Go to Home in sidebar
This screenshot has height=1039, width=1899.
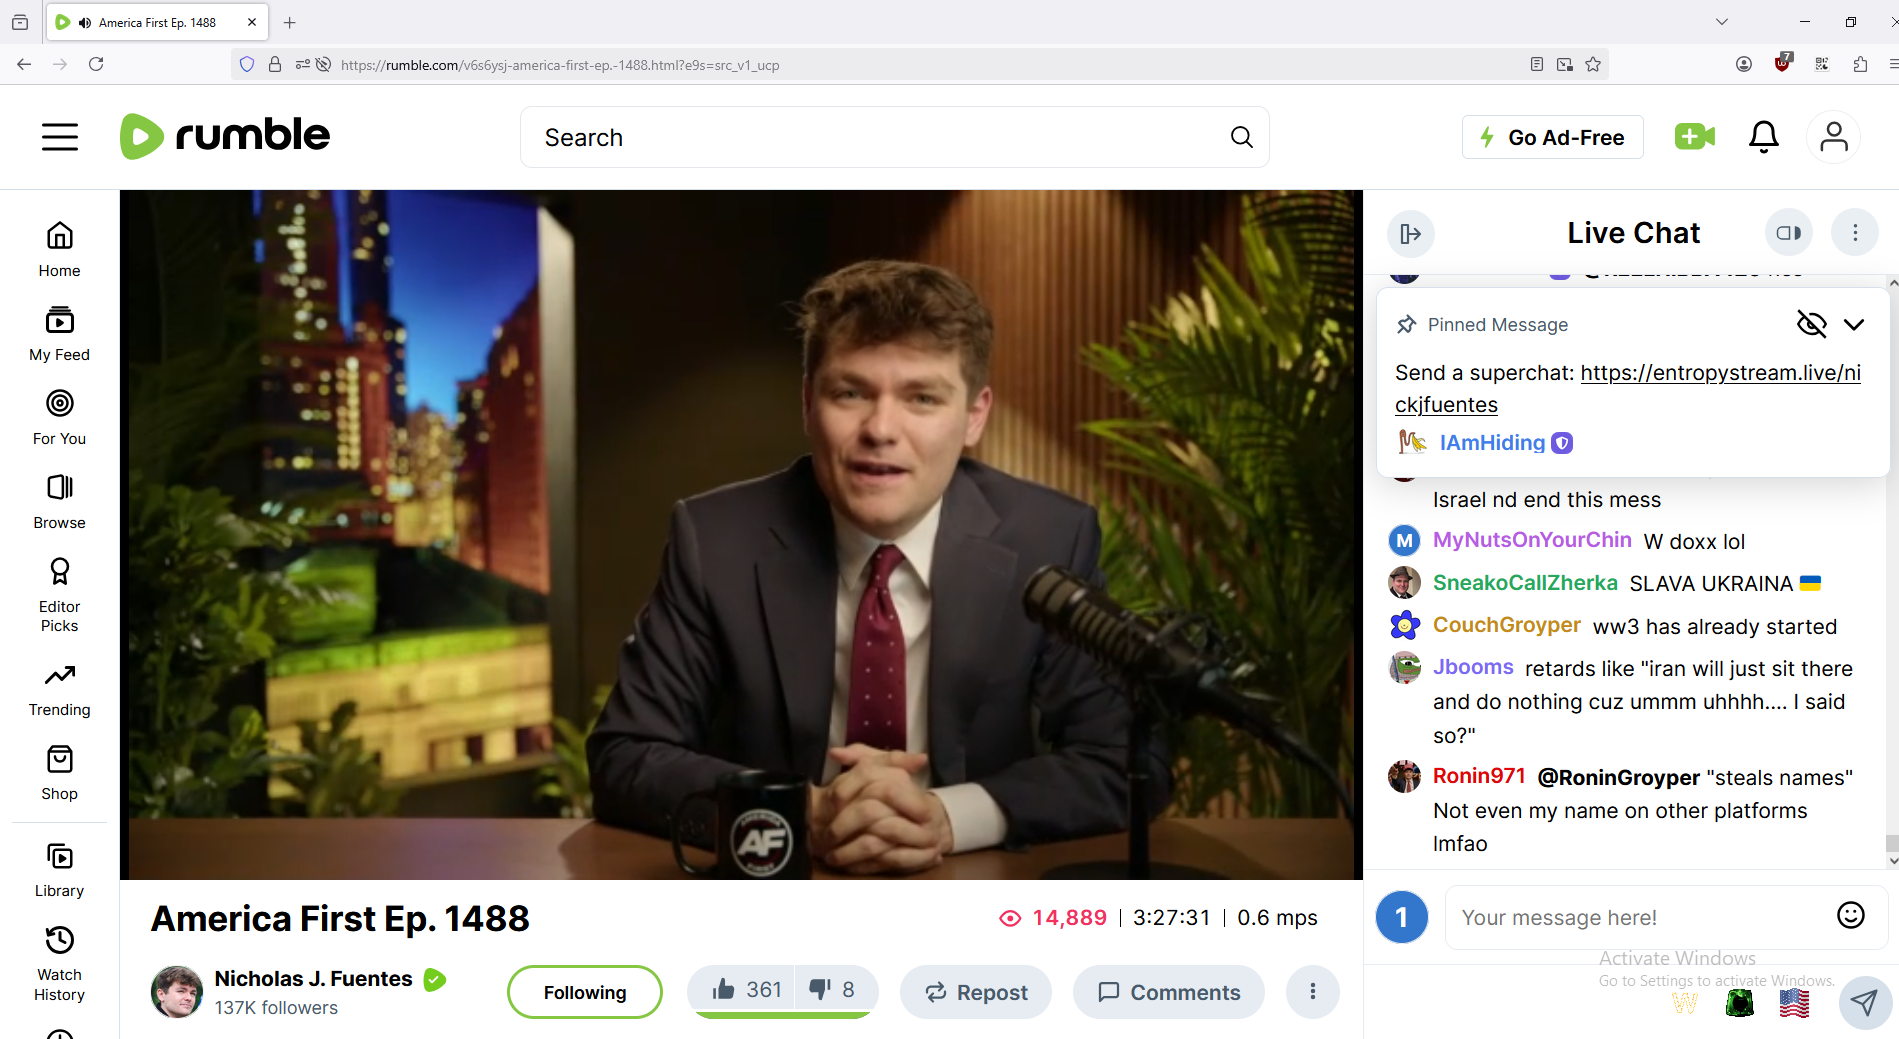[x=60, y=250]
